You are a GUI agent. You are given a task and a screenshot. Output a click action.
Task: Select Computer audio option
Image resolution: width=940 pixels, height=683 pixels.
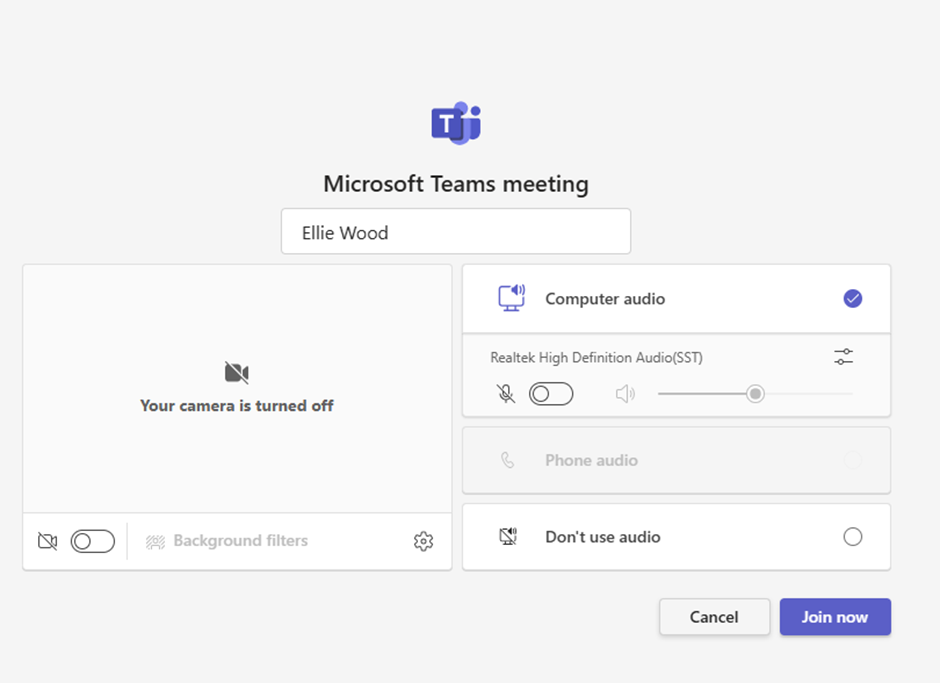pos(676,299)
